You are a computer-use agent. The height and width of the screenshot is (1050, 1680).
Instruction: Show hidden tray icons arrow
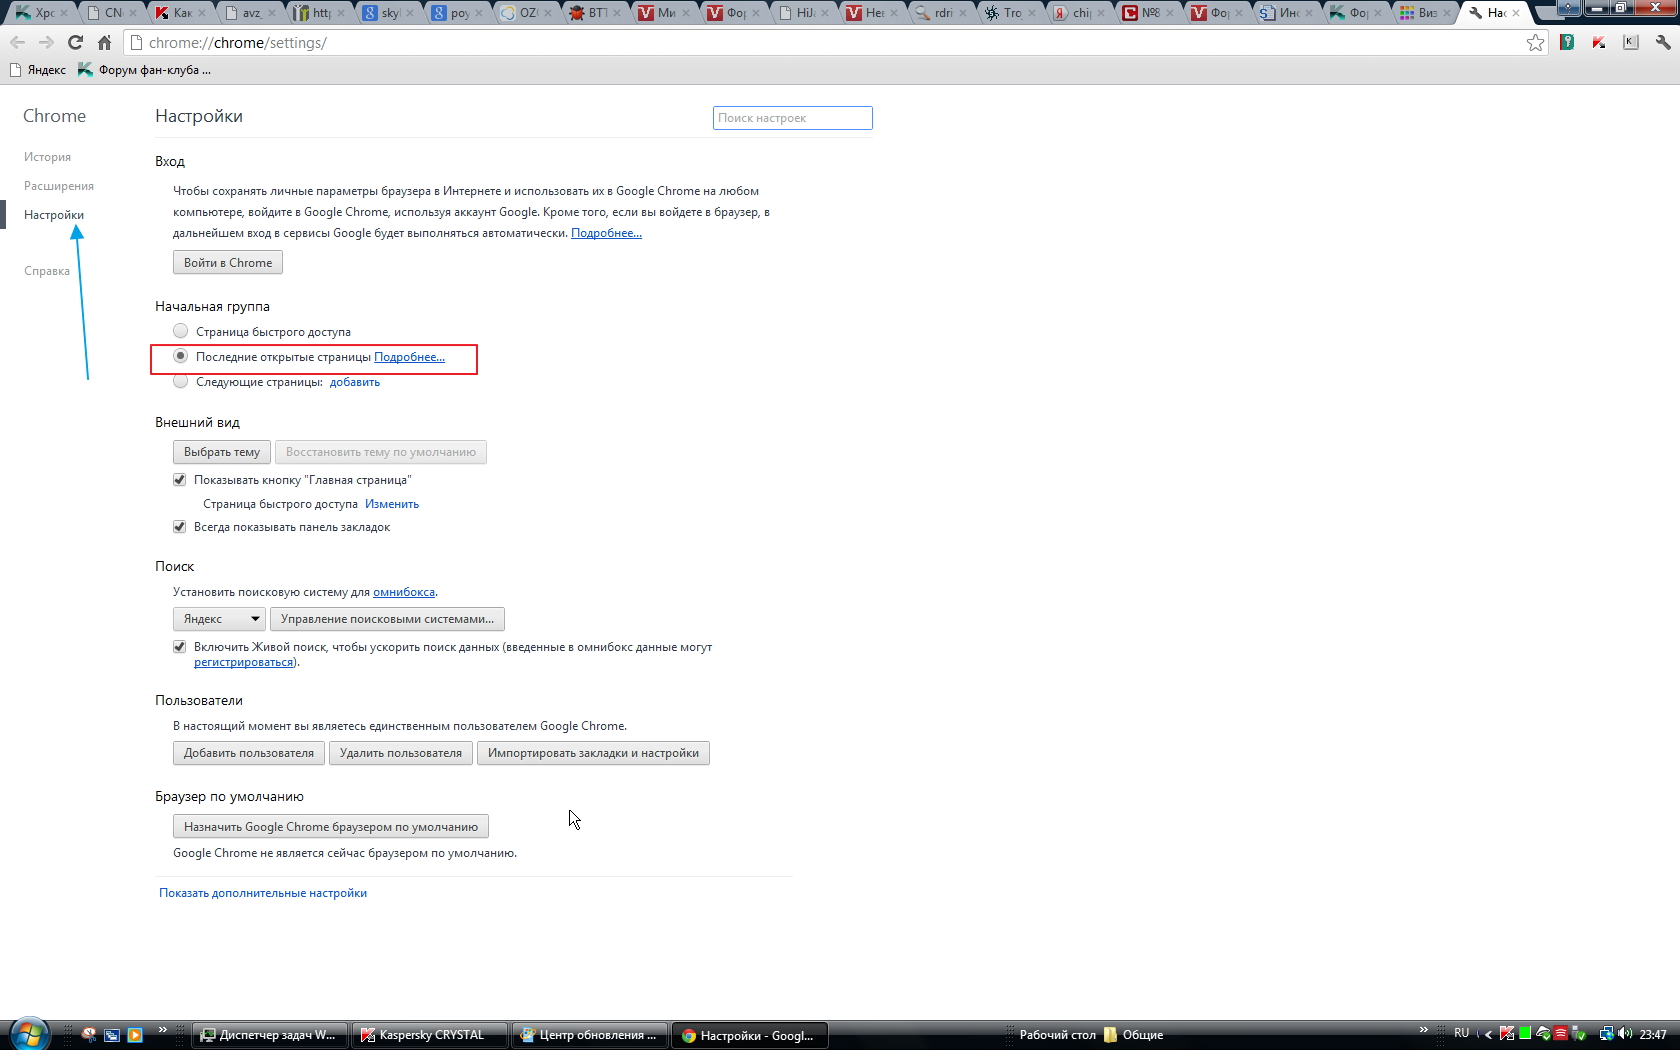coord(1488,1035)
